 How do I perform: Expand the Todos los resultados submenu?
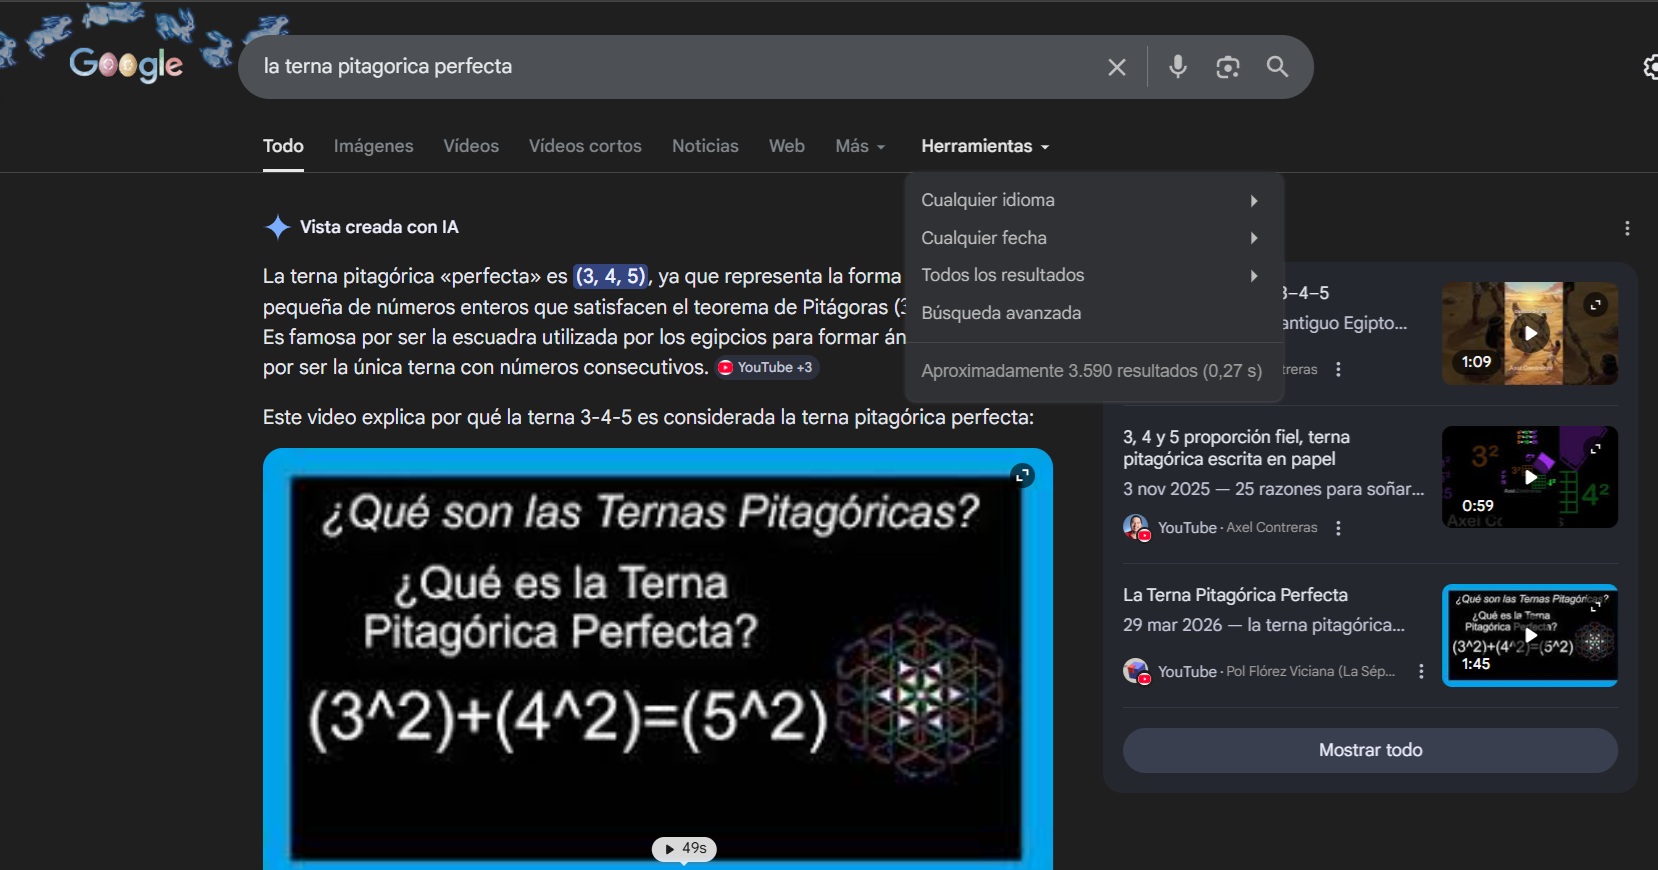(x=1093, y=275)
